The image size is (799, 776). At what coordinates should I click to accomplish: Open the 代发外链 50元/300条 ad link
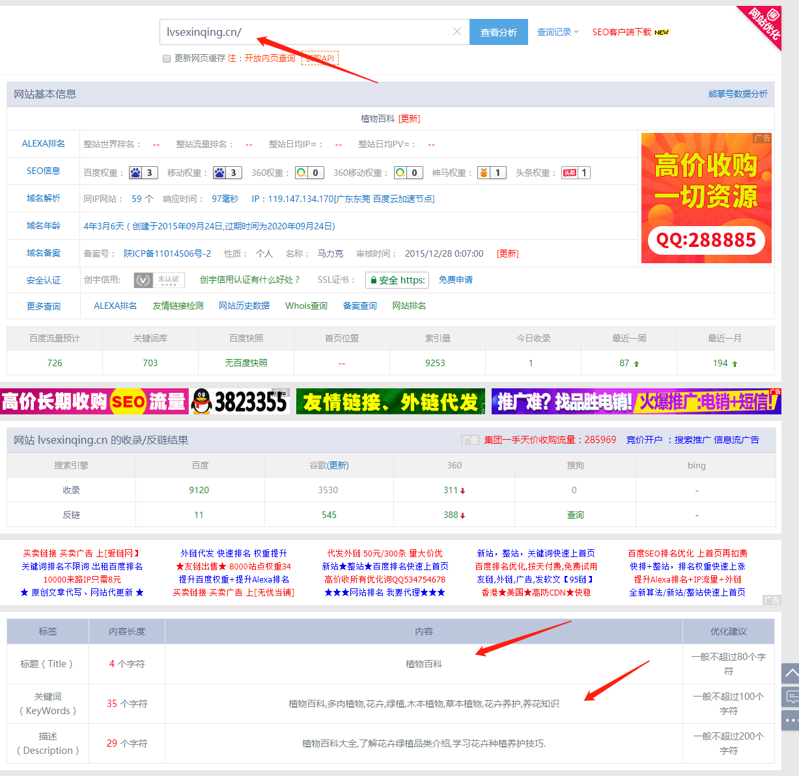coord(385,553)
